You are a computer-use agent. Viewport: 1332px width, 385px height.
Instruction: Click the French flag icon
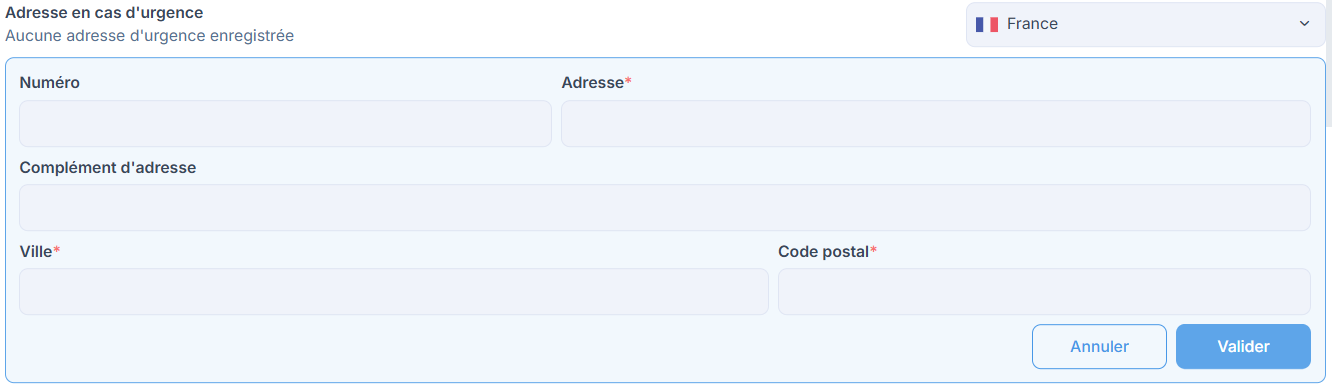987,24
